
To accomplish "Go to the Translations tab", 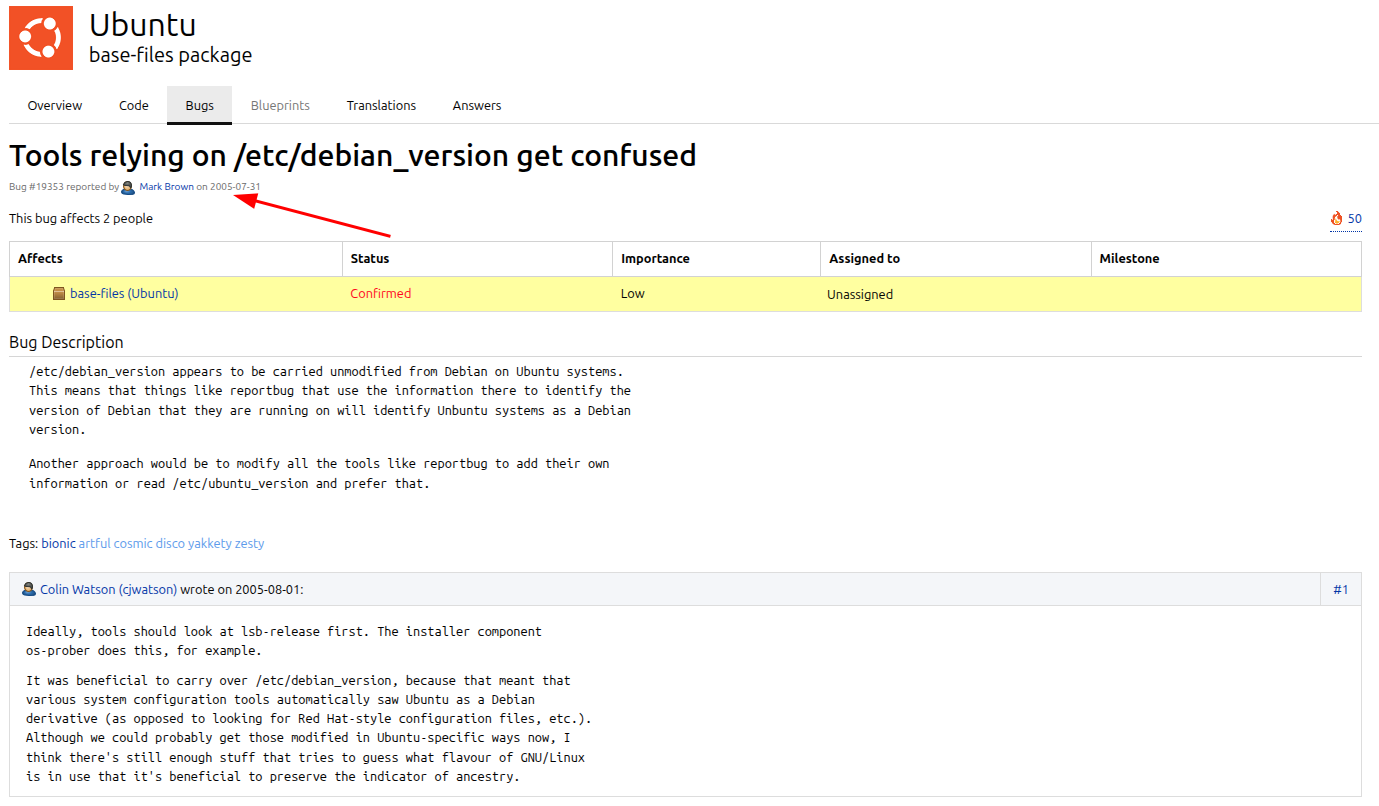I will pyautogui.click(x=381, y=105).
